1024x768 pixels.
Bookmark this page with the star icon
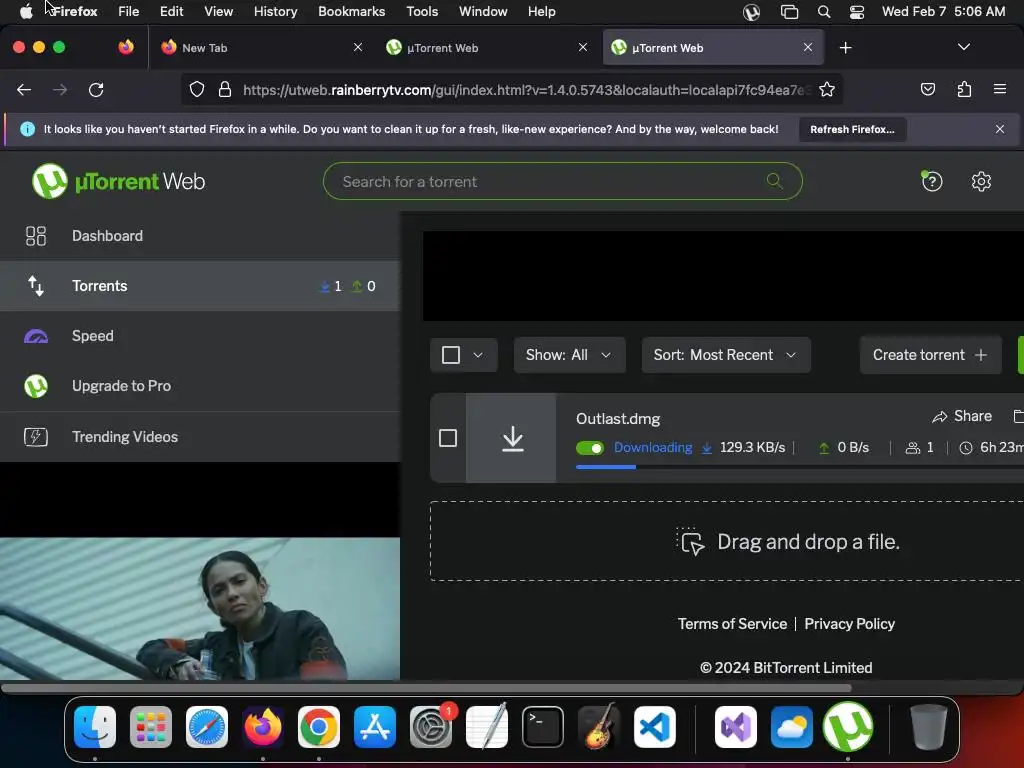[x=827, y=89]
